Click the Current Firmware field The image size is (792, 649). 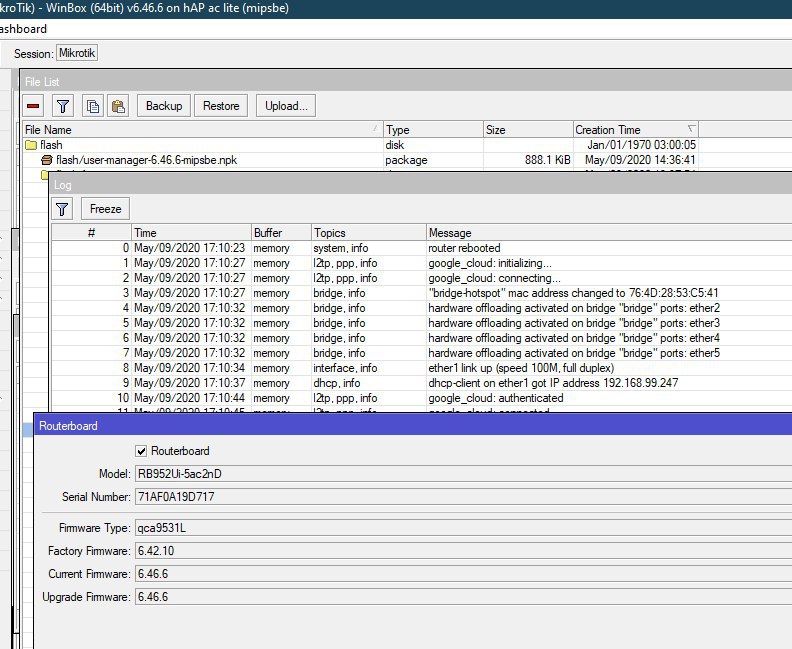463,574
